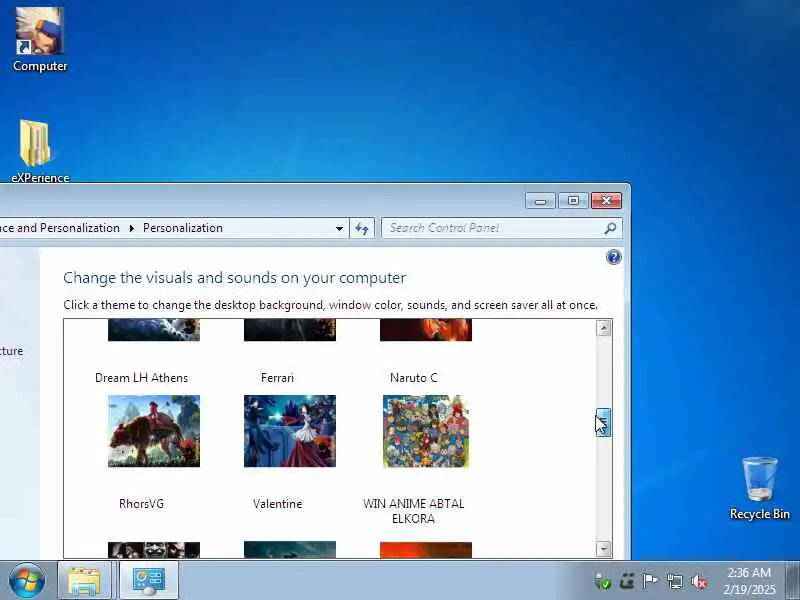Viewport: 800px width, 600px height.
Task: Open the clock showing 2:36 AM
Action: tap(749, 581)
